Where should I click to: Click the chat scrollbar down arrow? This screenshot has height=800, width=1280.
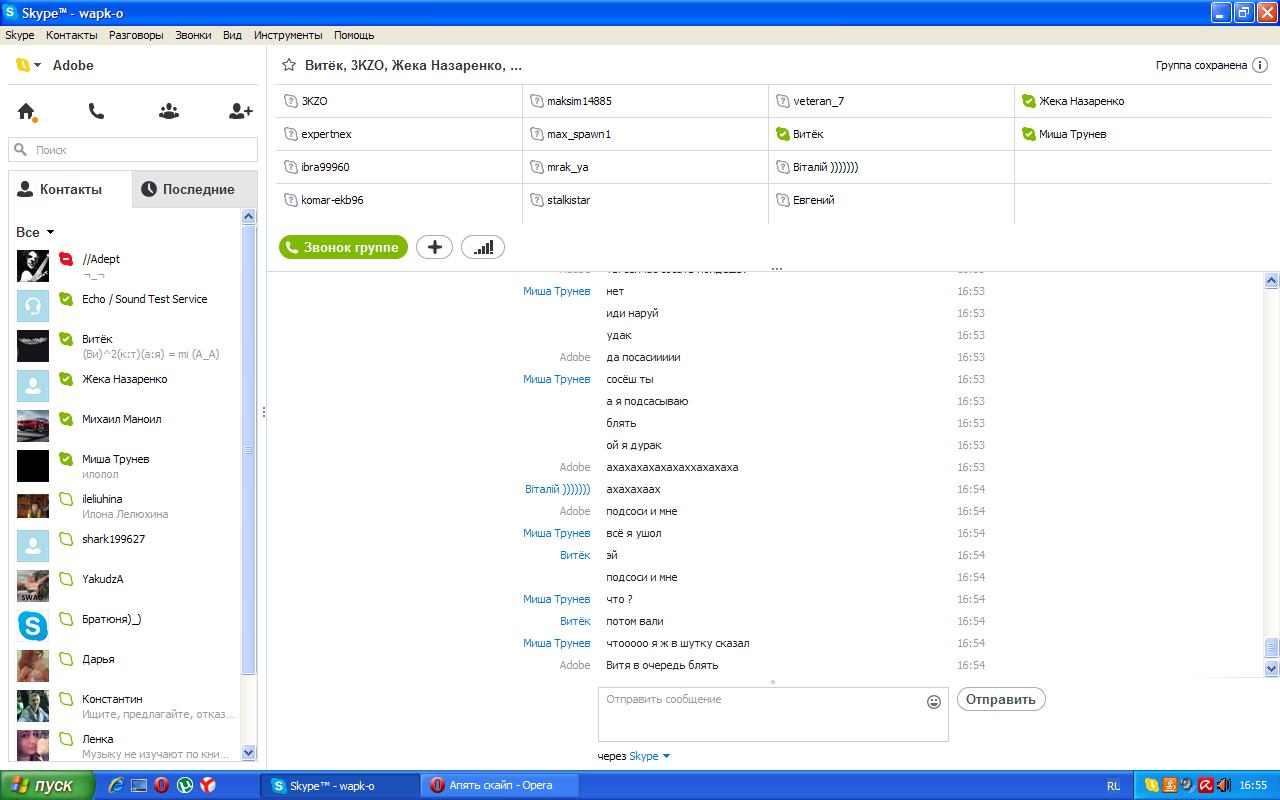[x=1272, y=668]
